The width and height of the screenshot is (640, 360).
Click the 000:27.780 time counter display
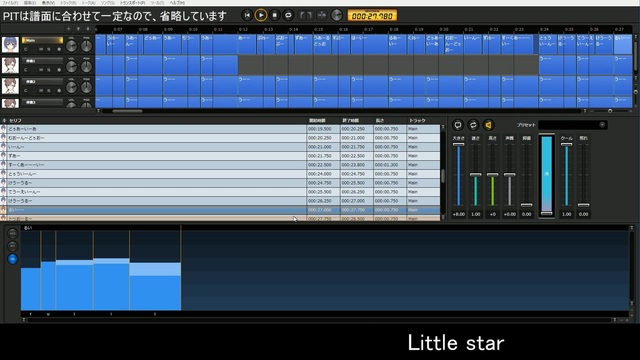click(x=372, y=16)
